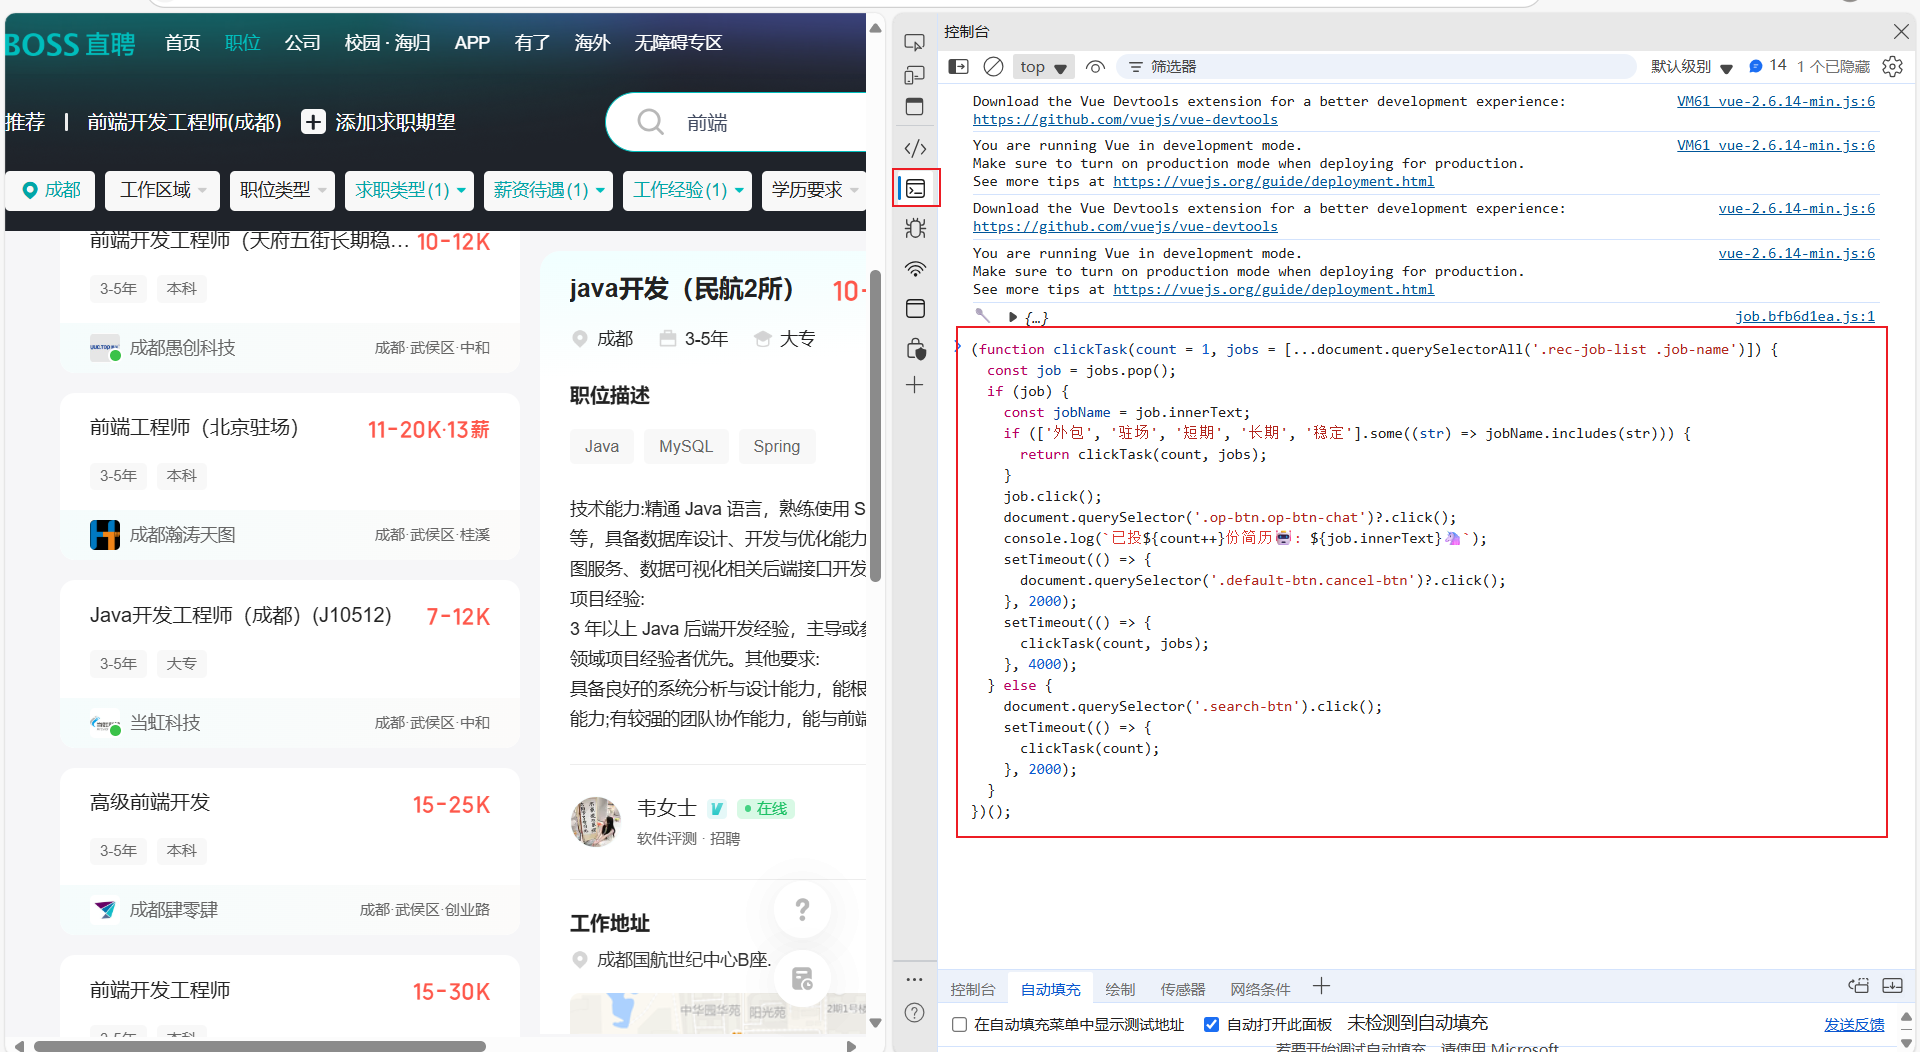1920x1052 pixels.
Task: Clear the console with the circle-slash icon
Action: [x=993, y=67]
